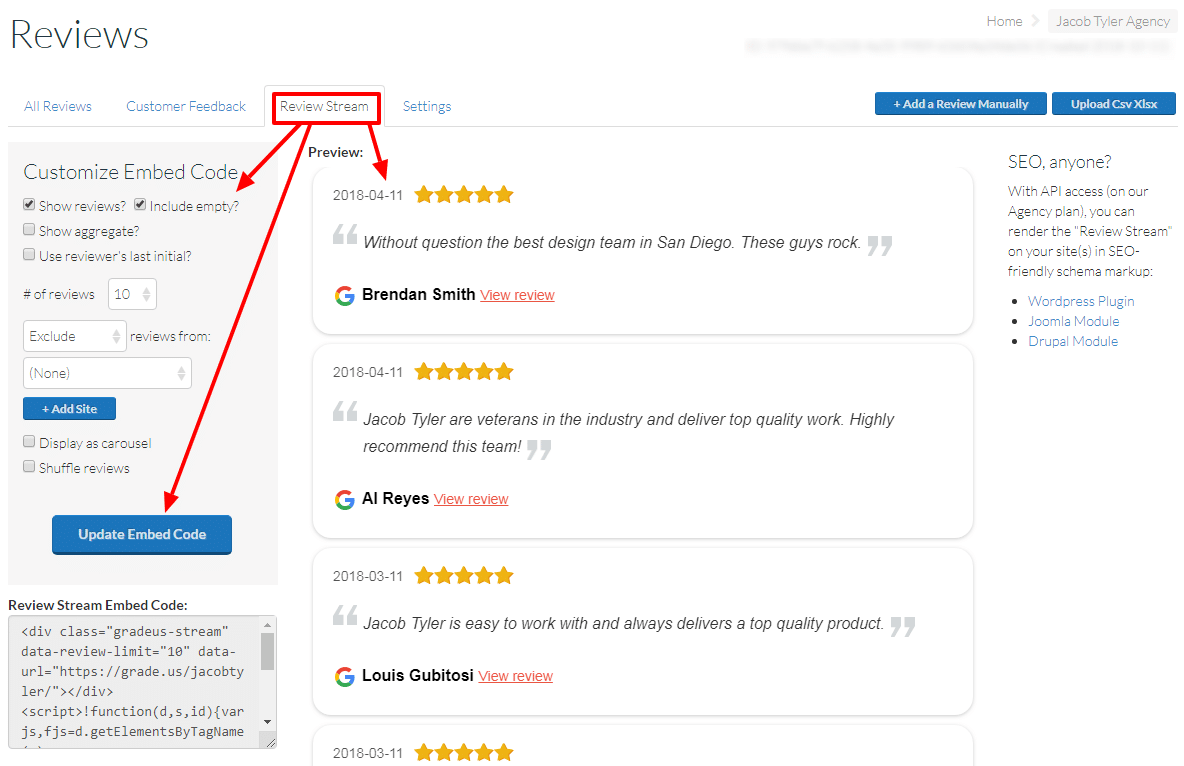Open the (None) site dropdown
This screenshot has width=1184, height=766.
pos(107,373)
